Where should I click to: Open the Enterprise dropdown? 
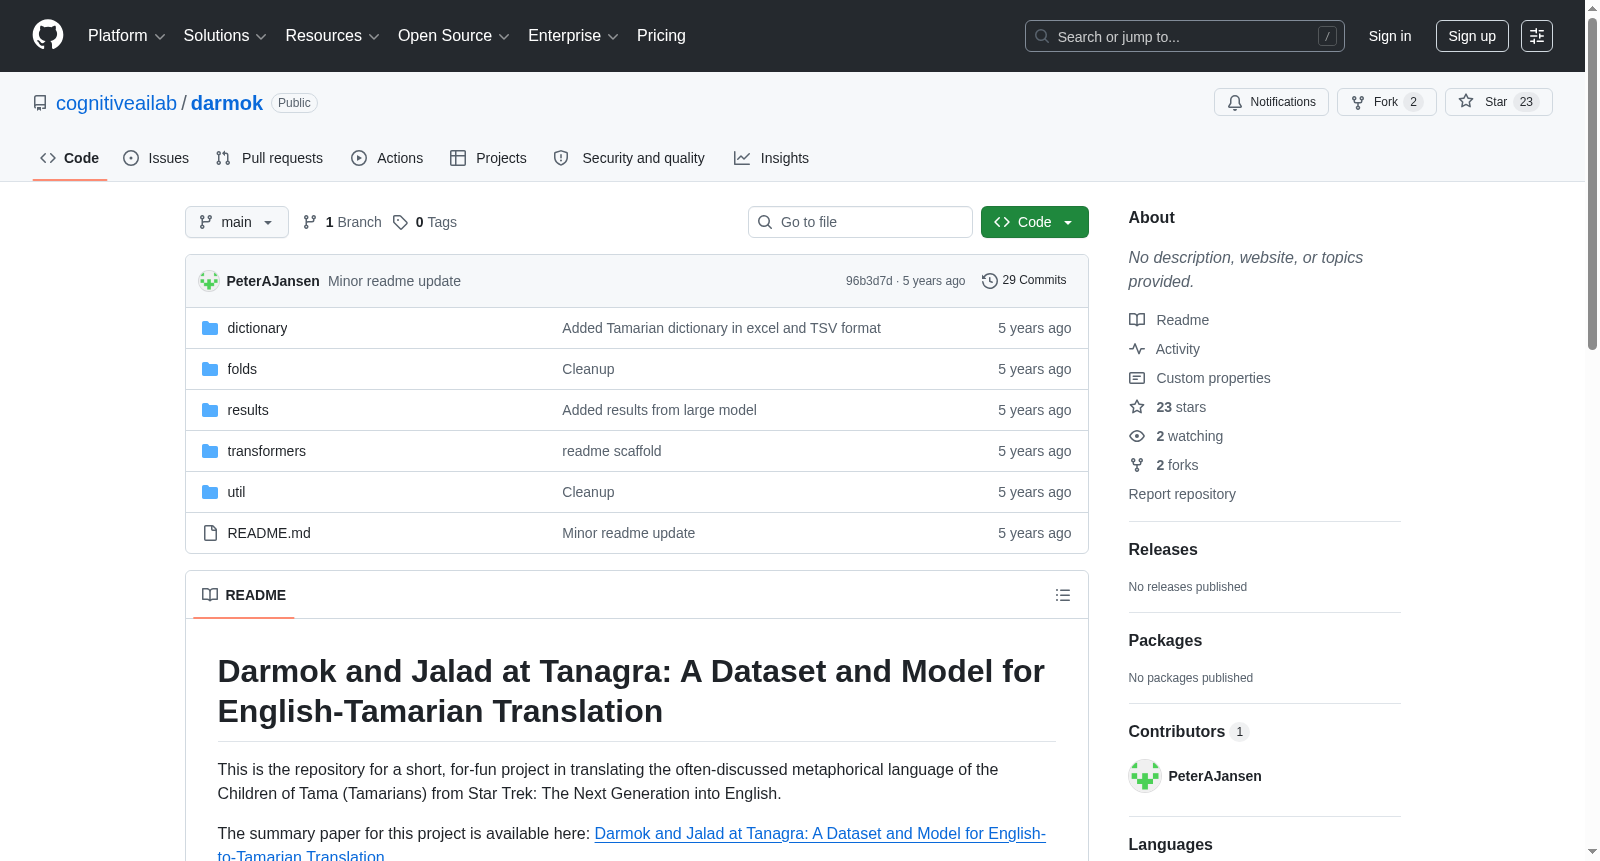tap(573, 36)
